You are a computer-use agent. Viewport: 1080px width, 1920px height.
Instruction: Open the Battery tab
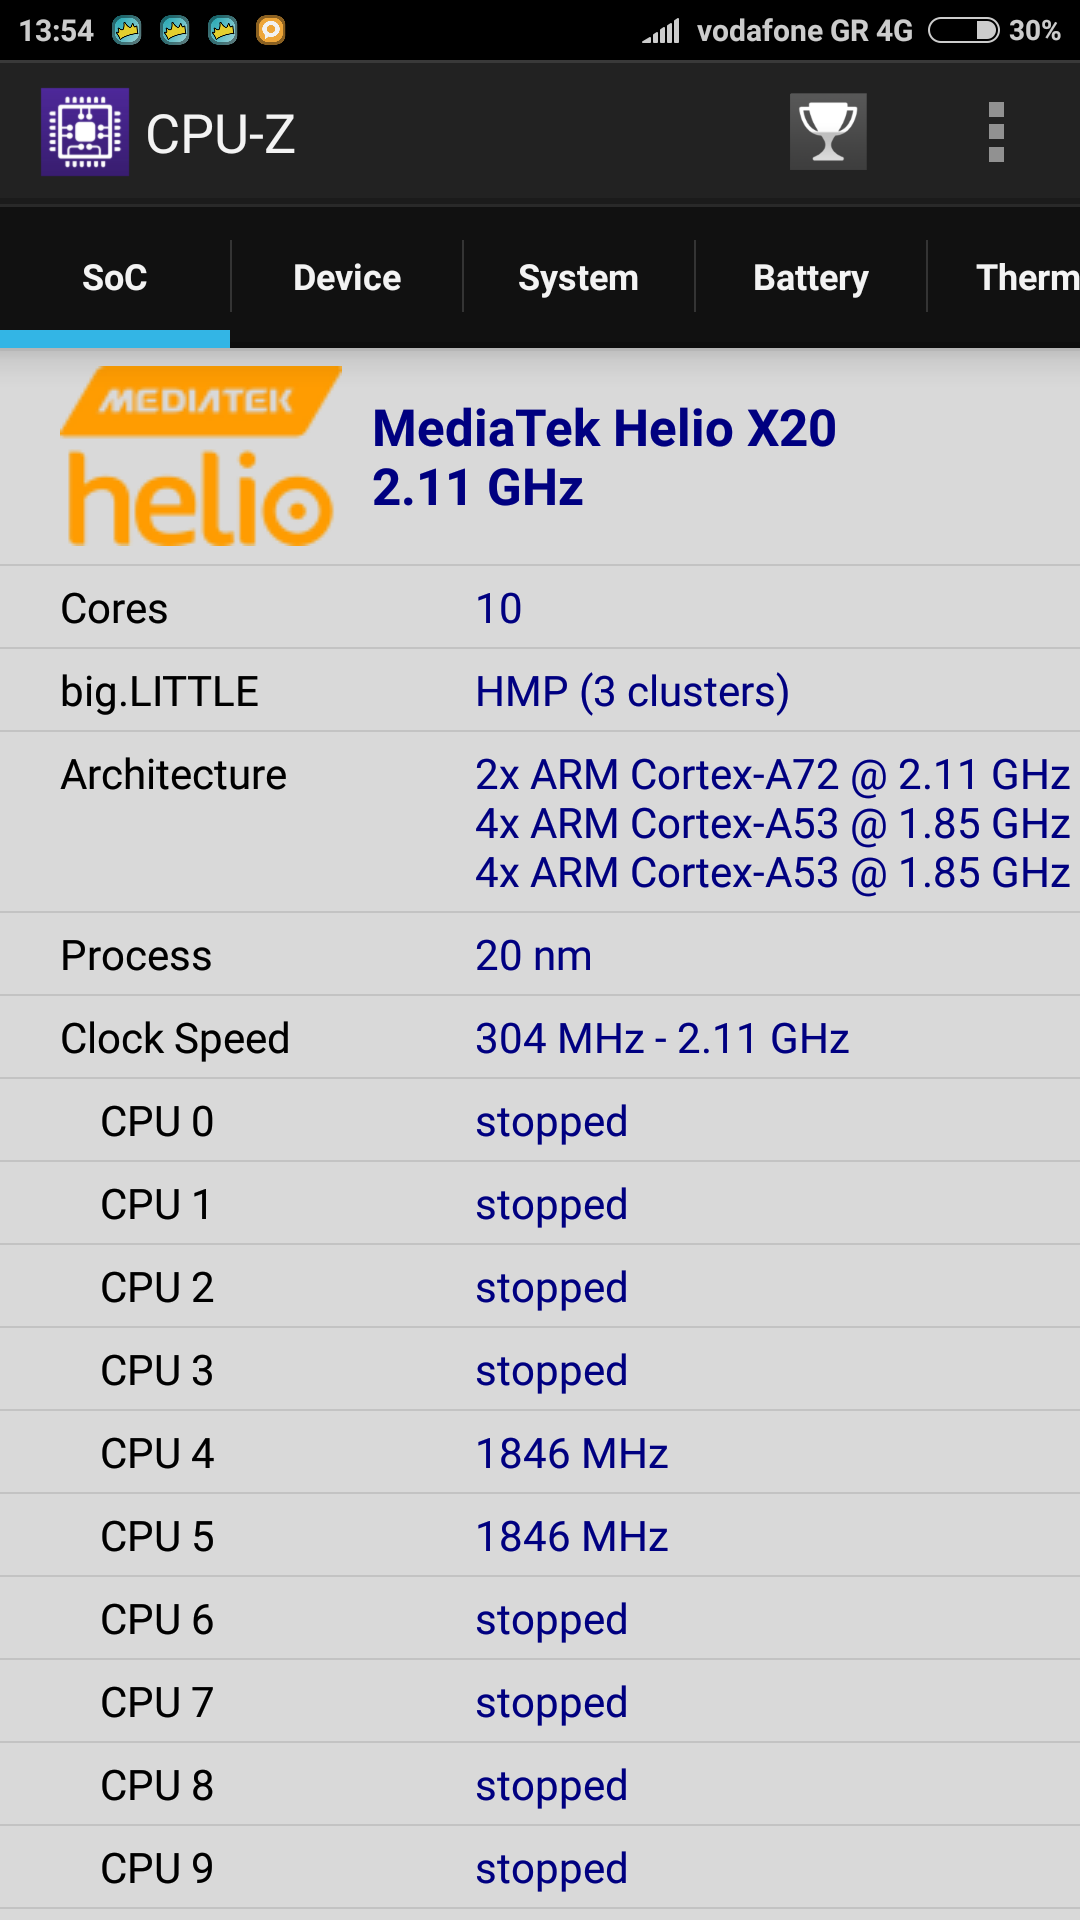click(x=810, y=278)
